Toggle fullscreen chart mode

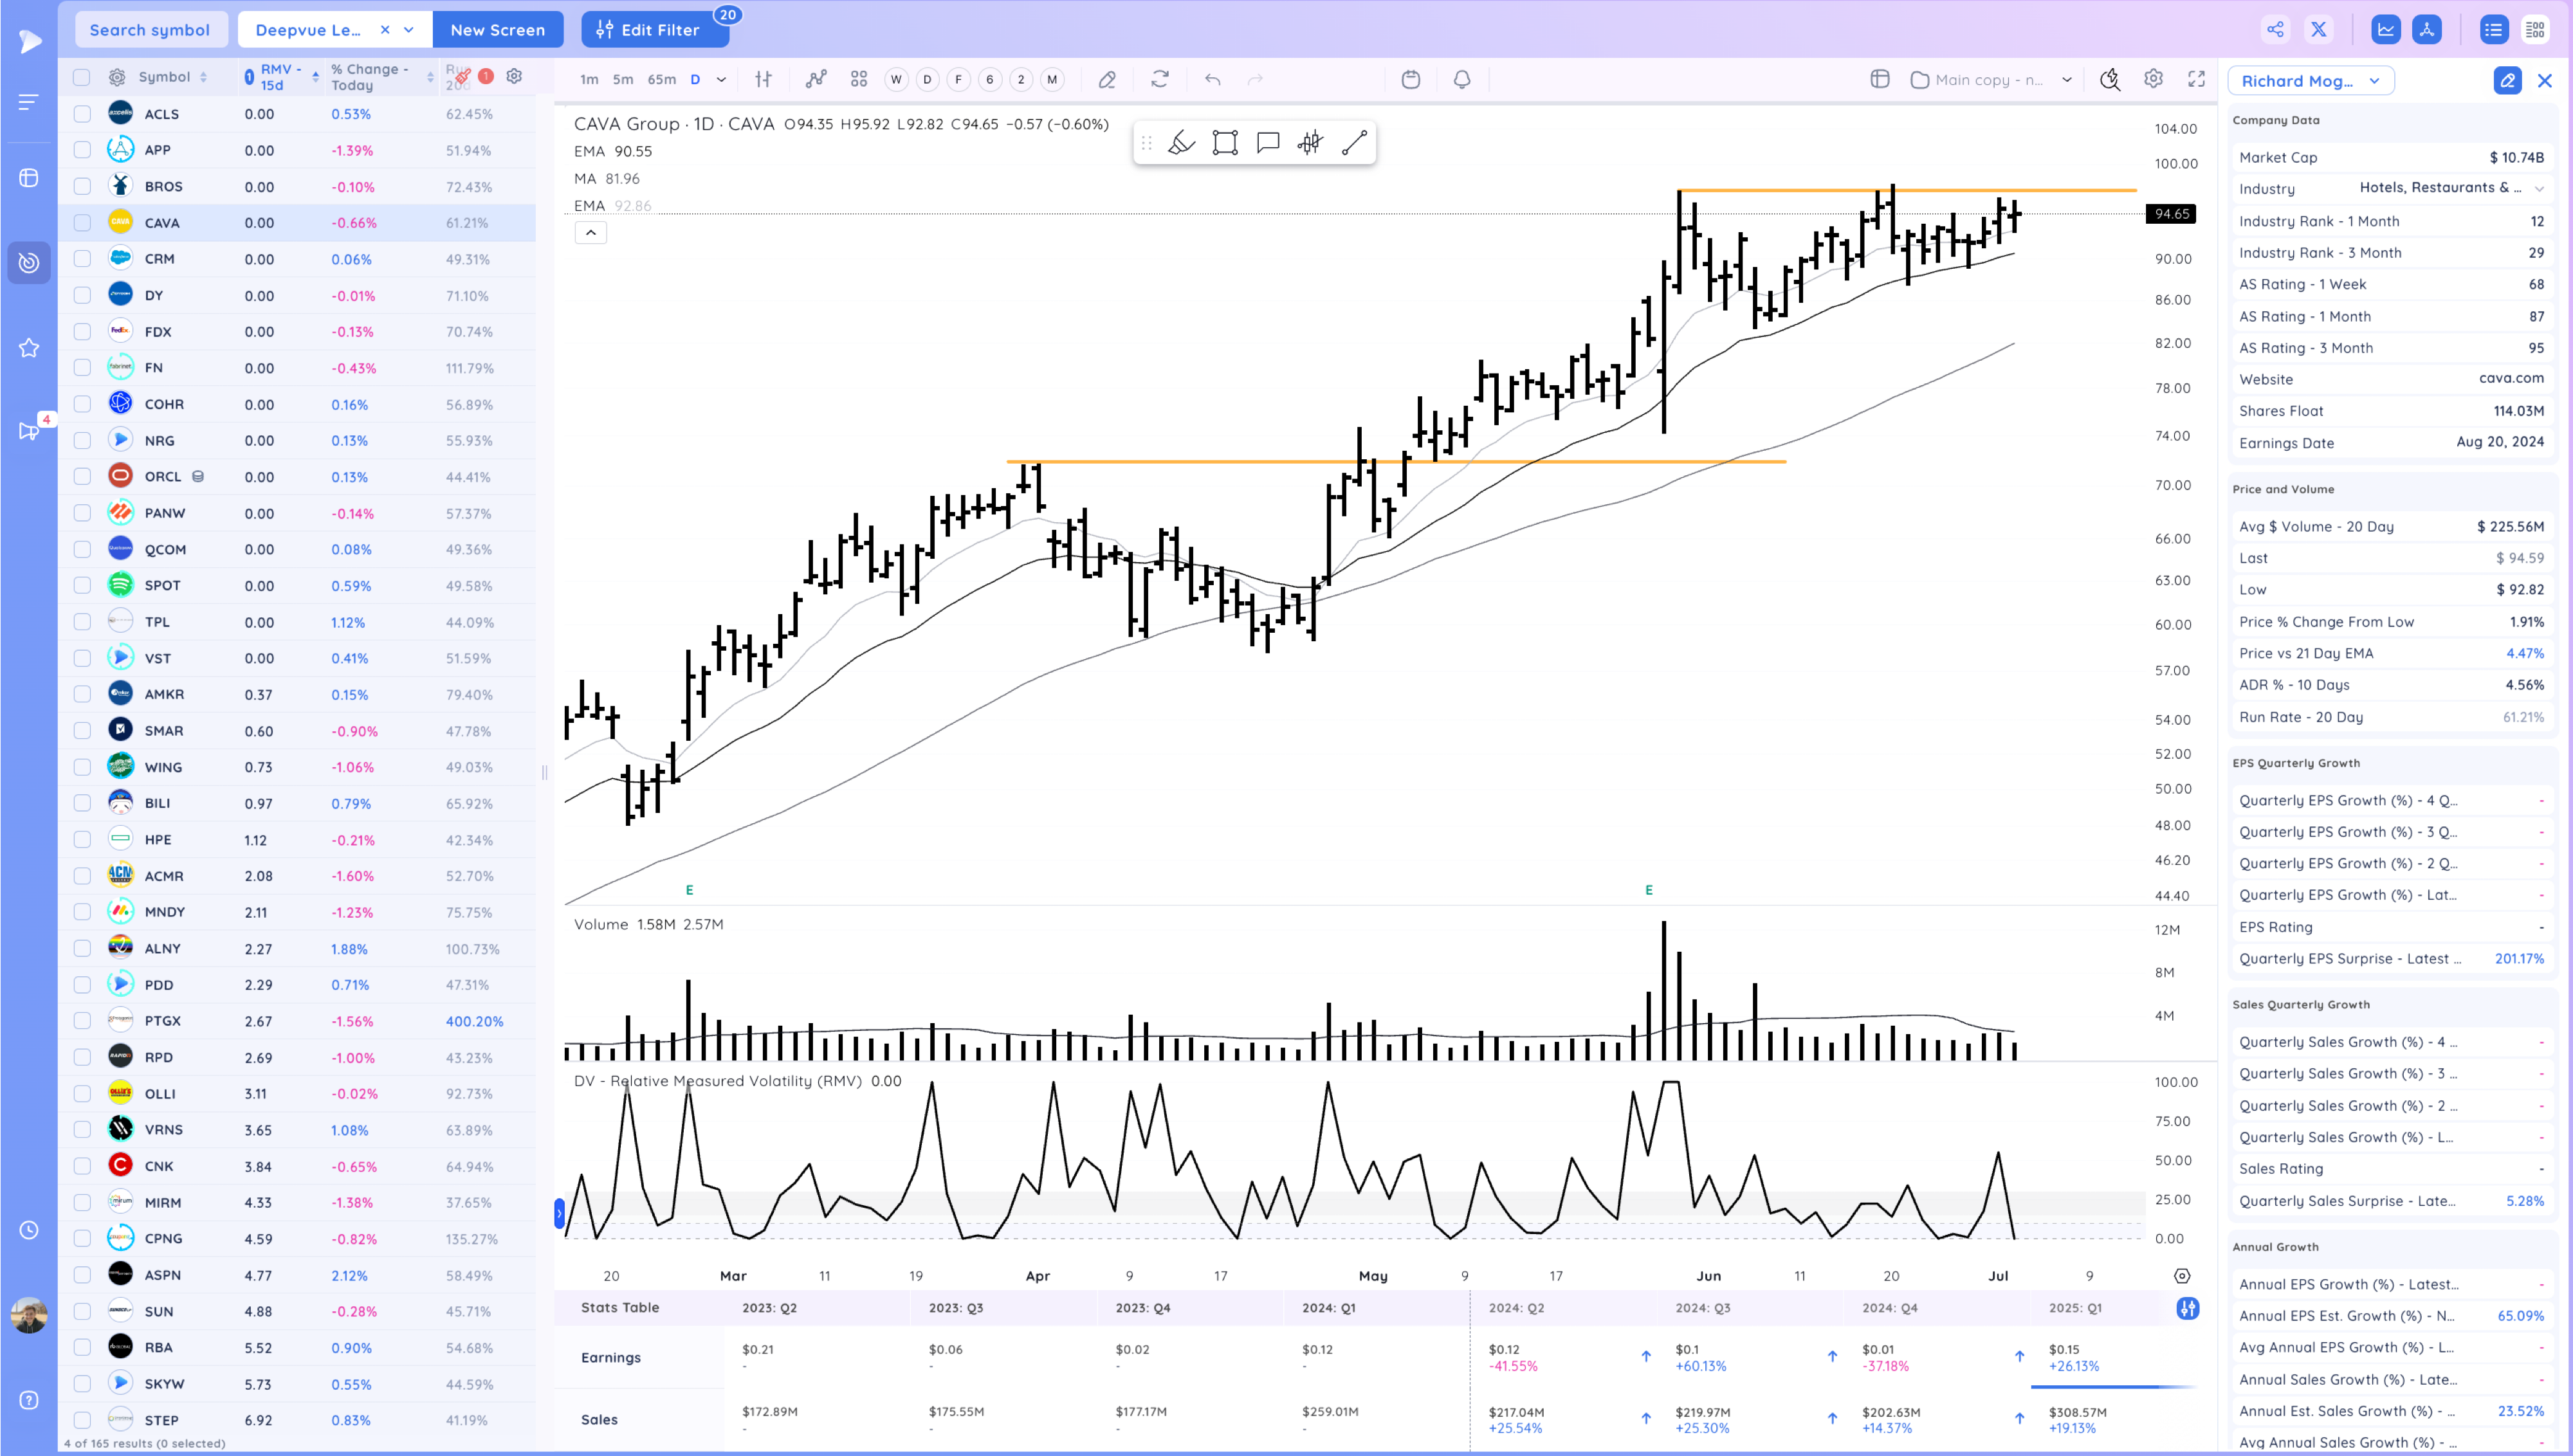(2196, 79)
